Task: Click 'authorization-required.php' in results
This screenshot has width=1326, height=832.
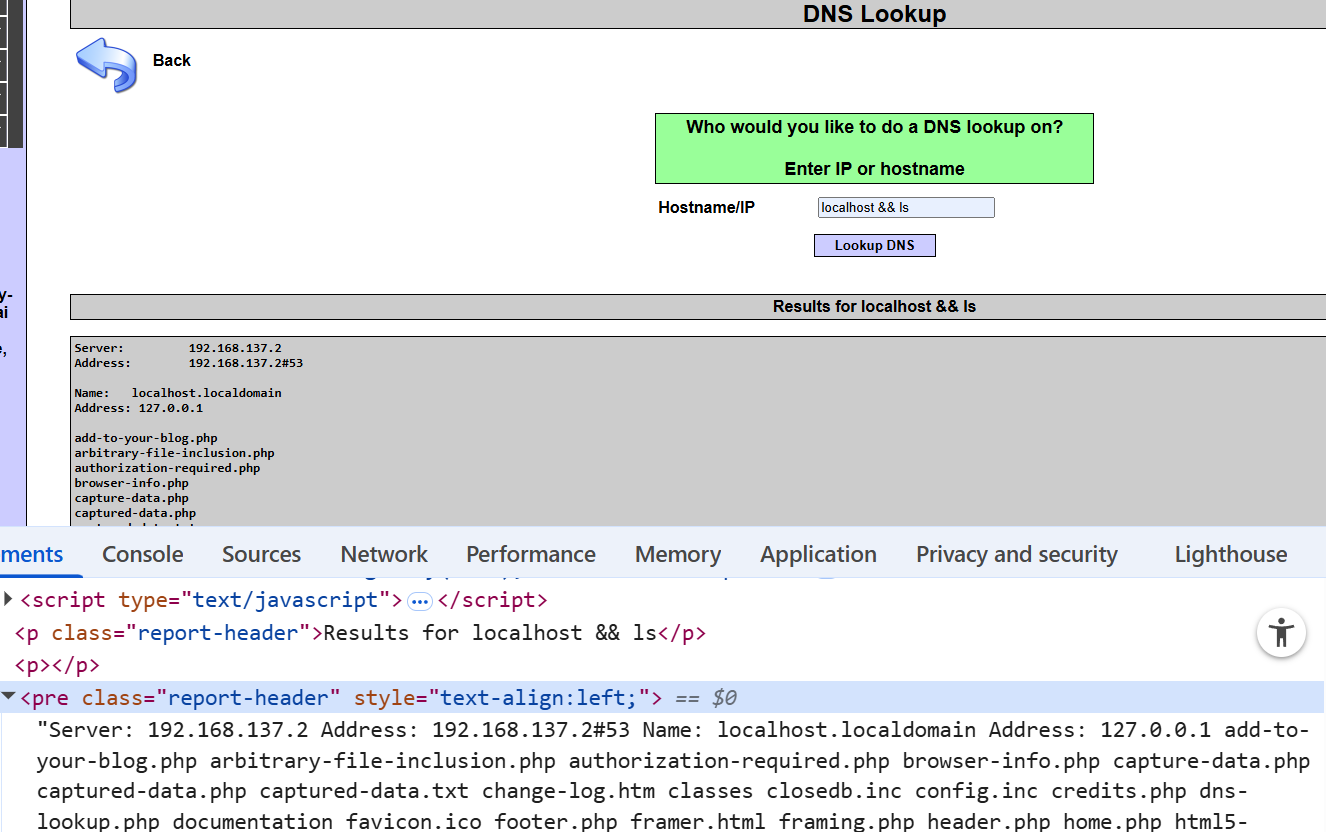Action: pos(167,468)
